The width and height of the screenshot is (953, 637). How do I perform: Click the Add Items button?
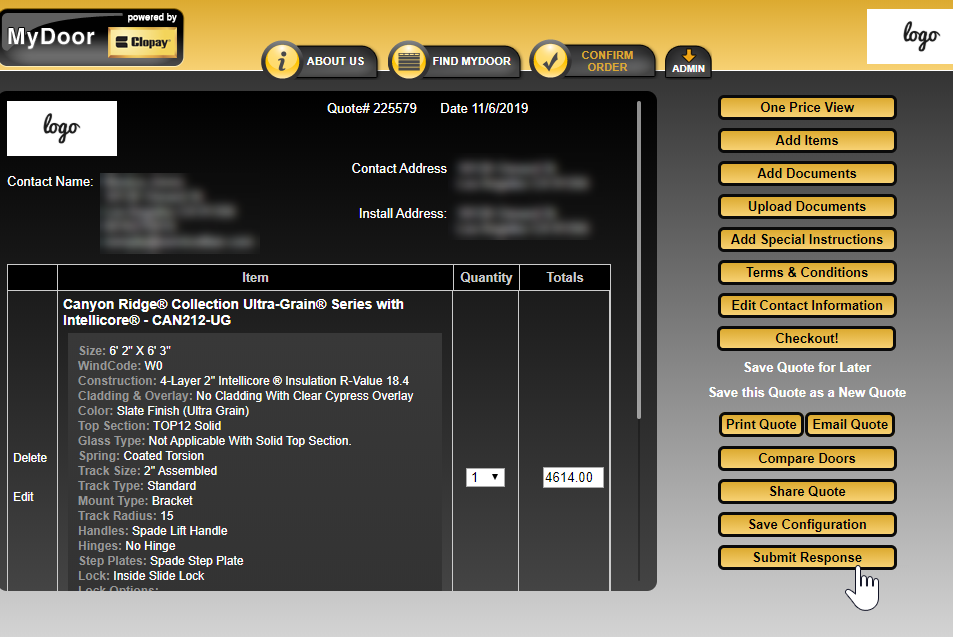coord(807,140)
